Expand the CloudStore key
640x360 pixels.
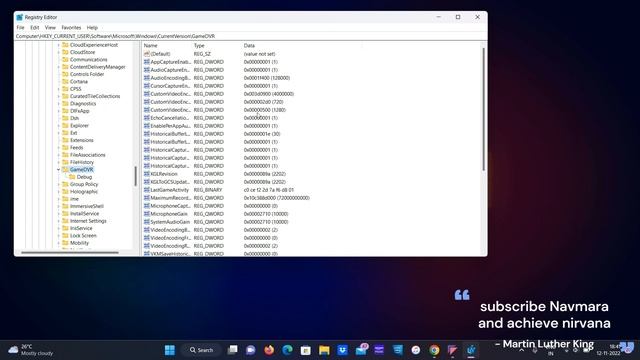[x=58, y=52]
